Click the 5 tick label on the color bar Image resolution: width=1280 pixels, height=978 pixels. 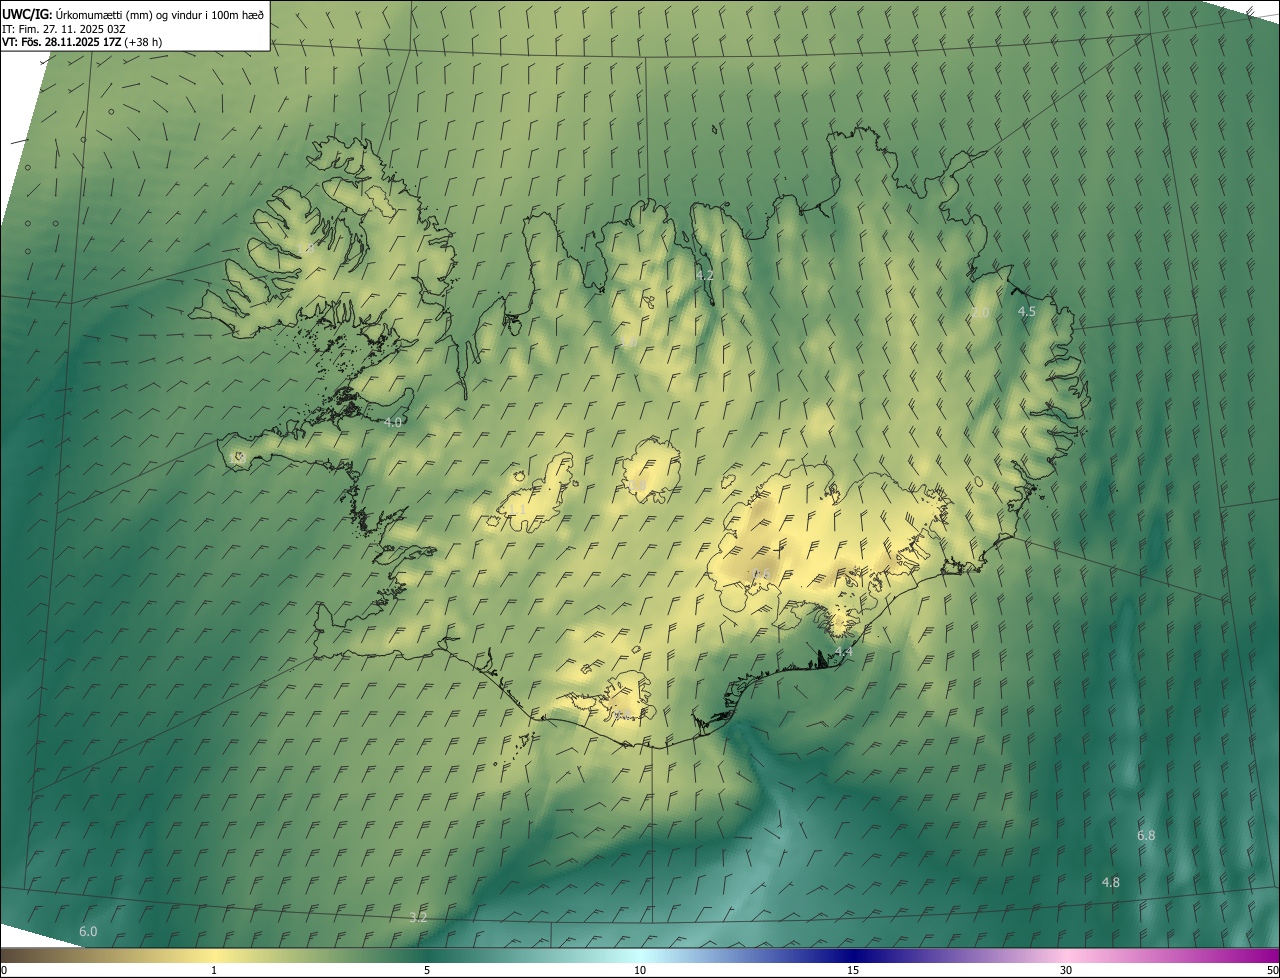427,970
